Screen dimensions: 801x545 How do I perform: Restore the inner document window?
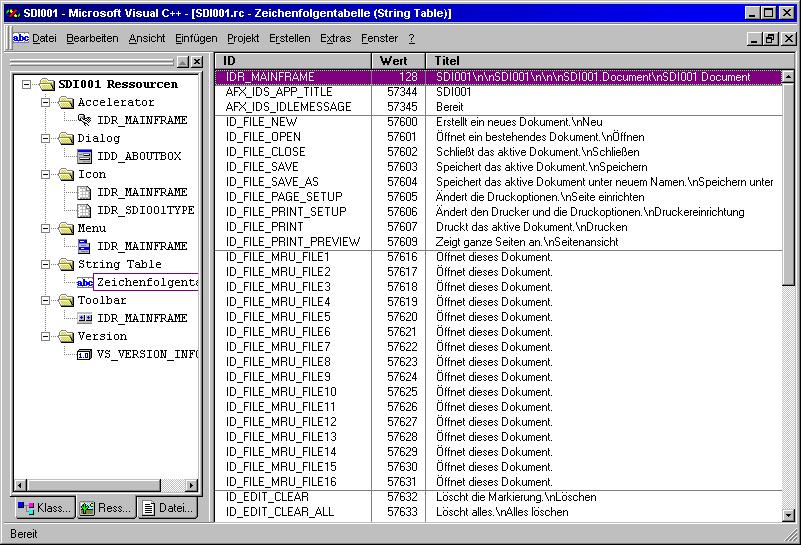(x=770, y=38)
